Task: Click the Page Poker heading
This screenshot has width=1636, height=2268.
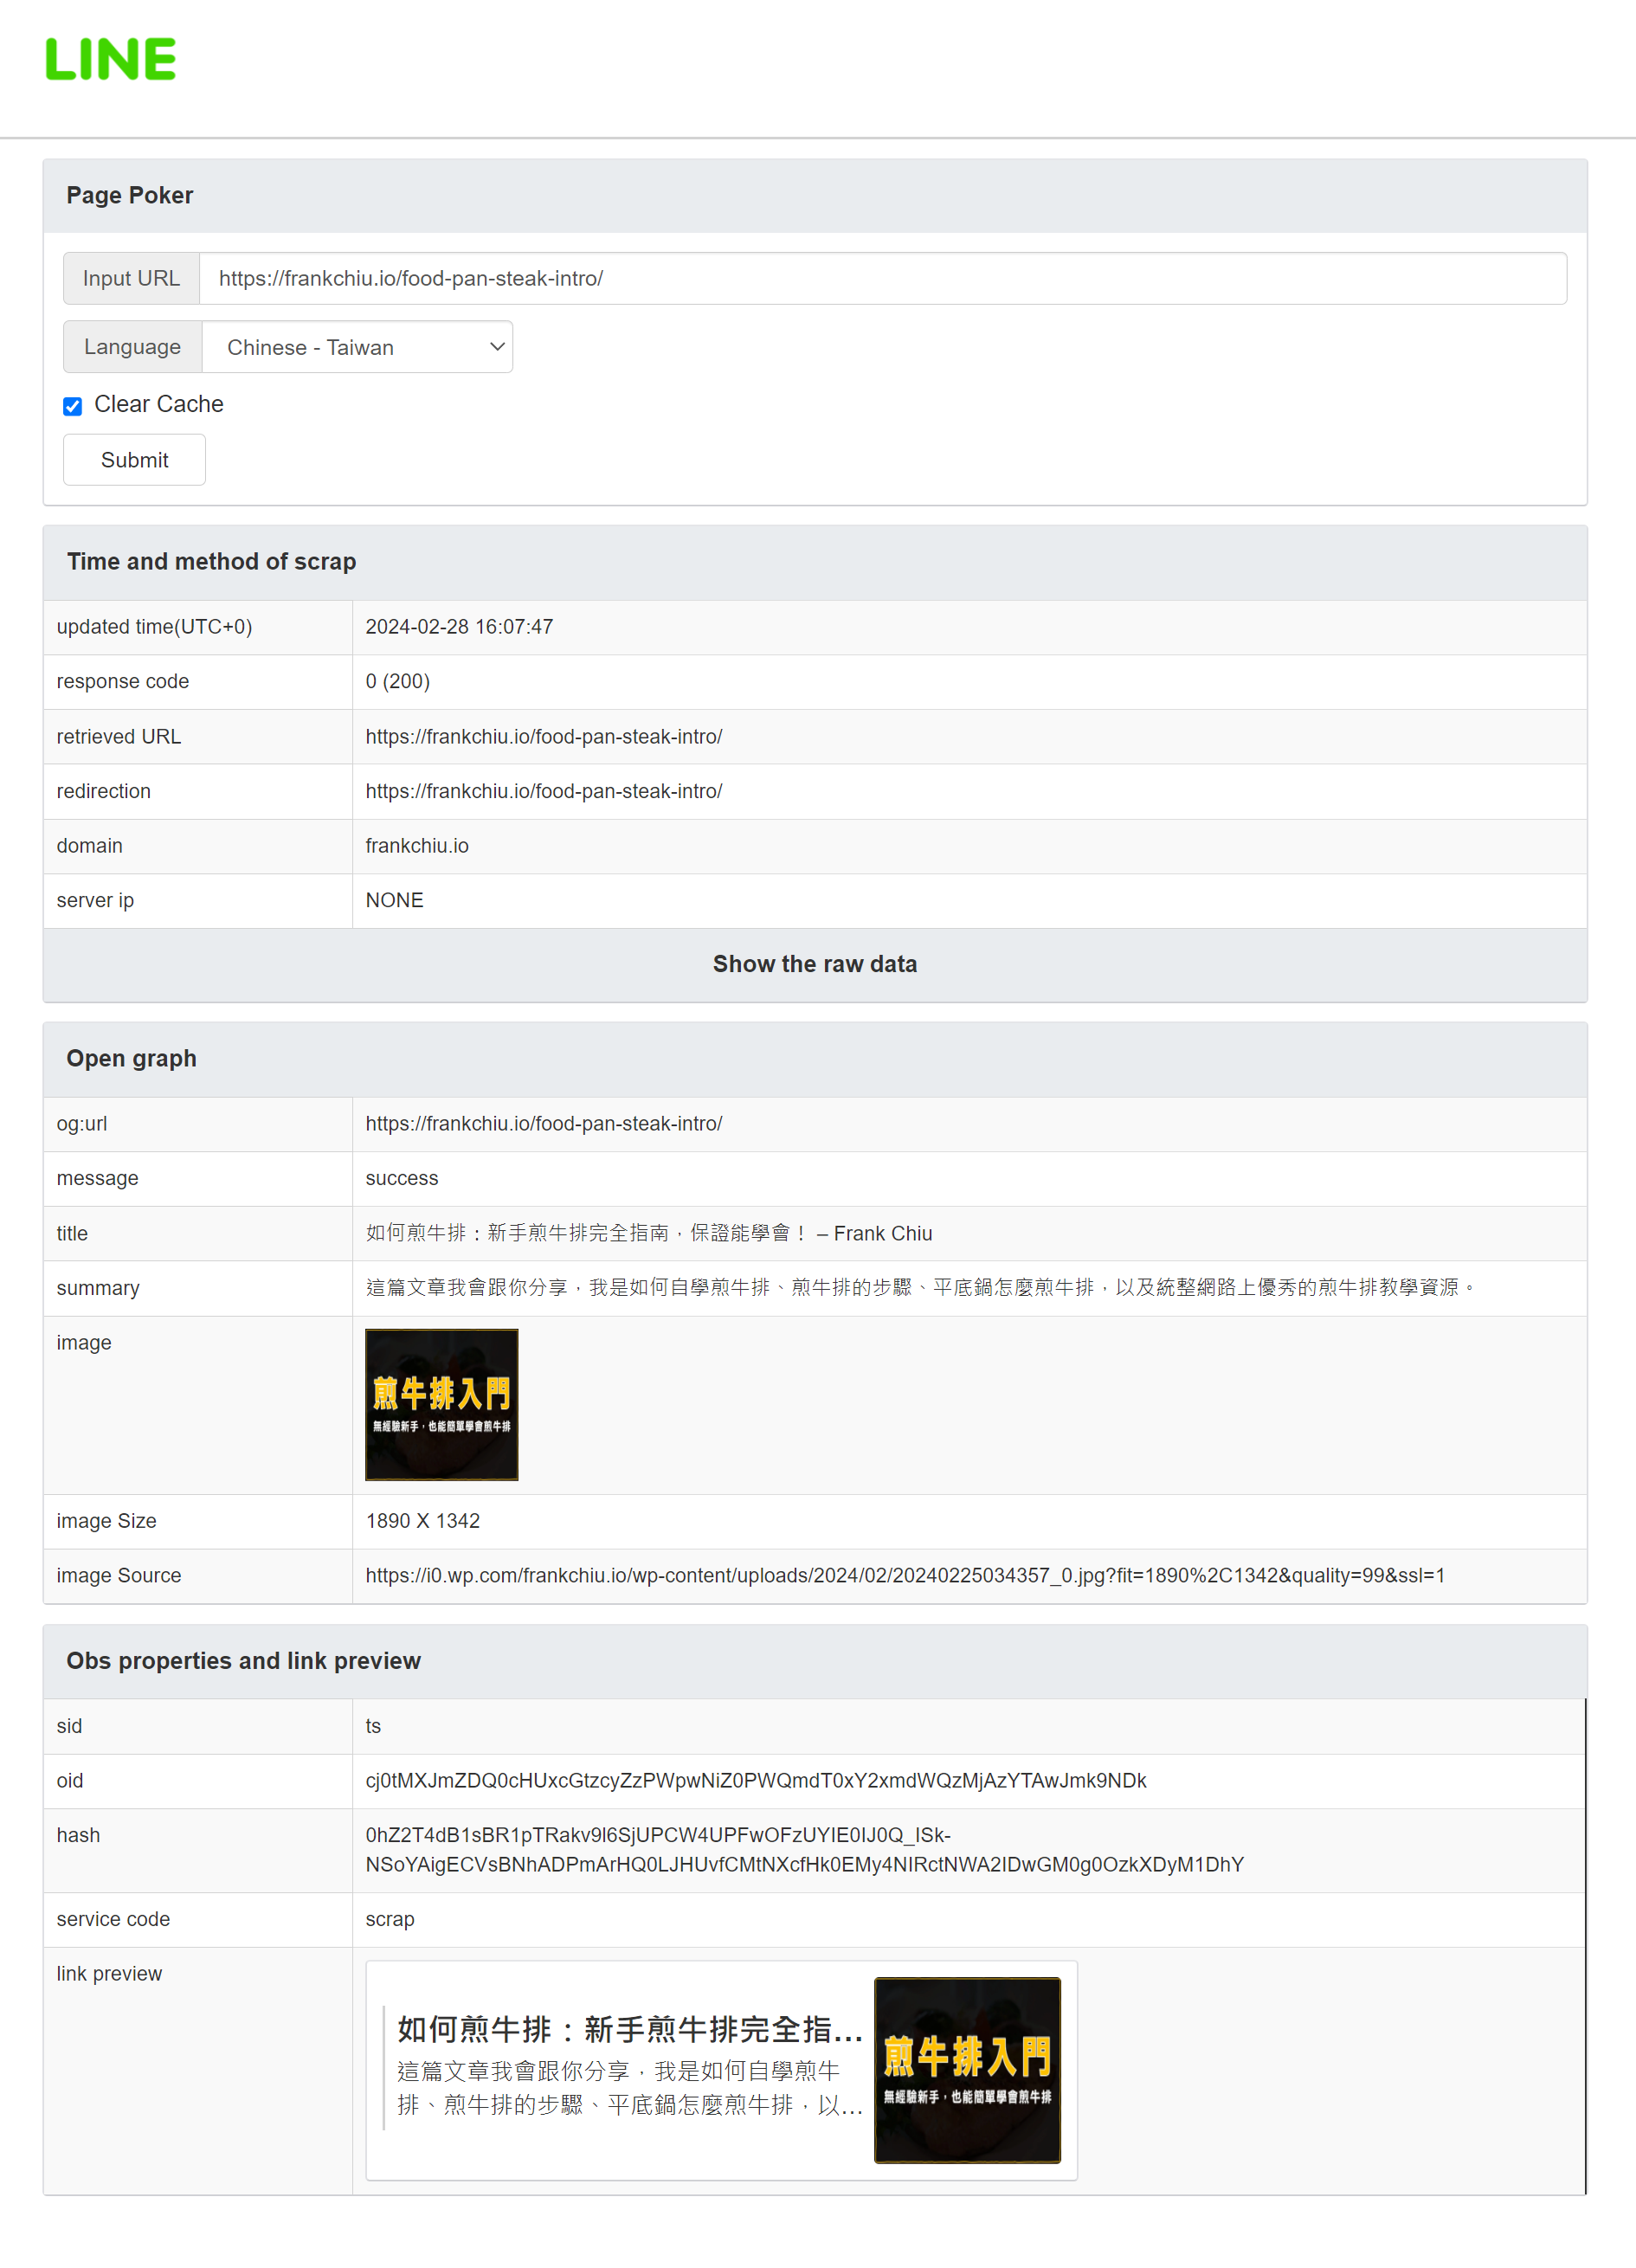Action: (x=130, y=196)
